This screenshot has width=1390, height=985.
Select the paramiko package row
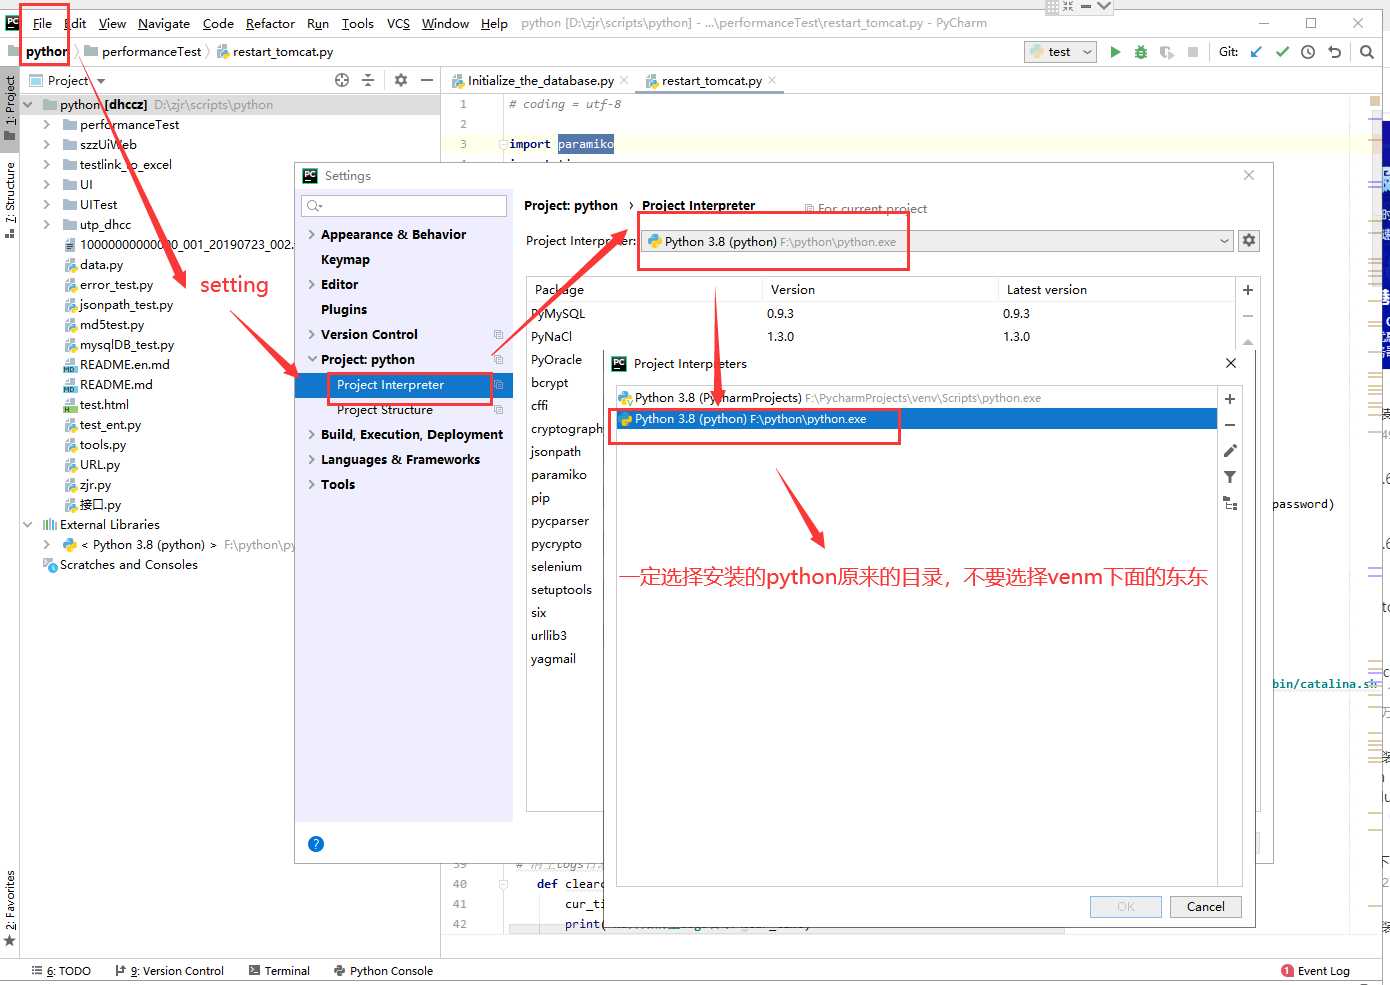coord(559,475)
